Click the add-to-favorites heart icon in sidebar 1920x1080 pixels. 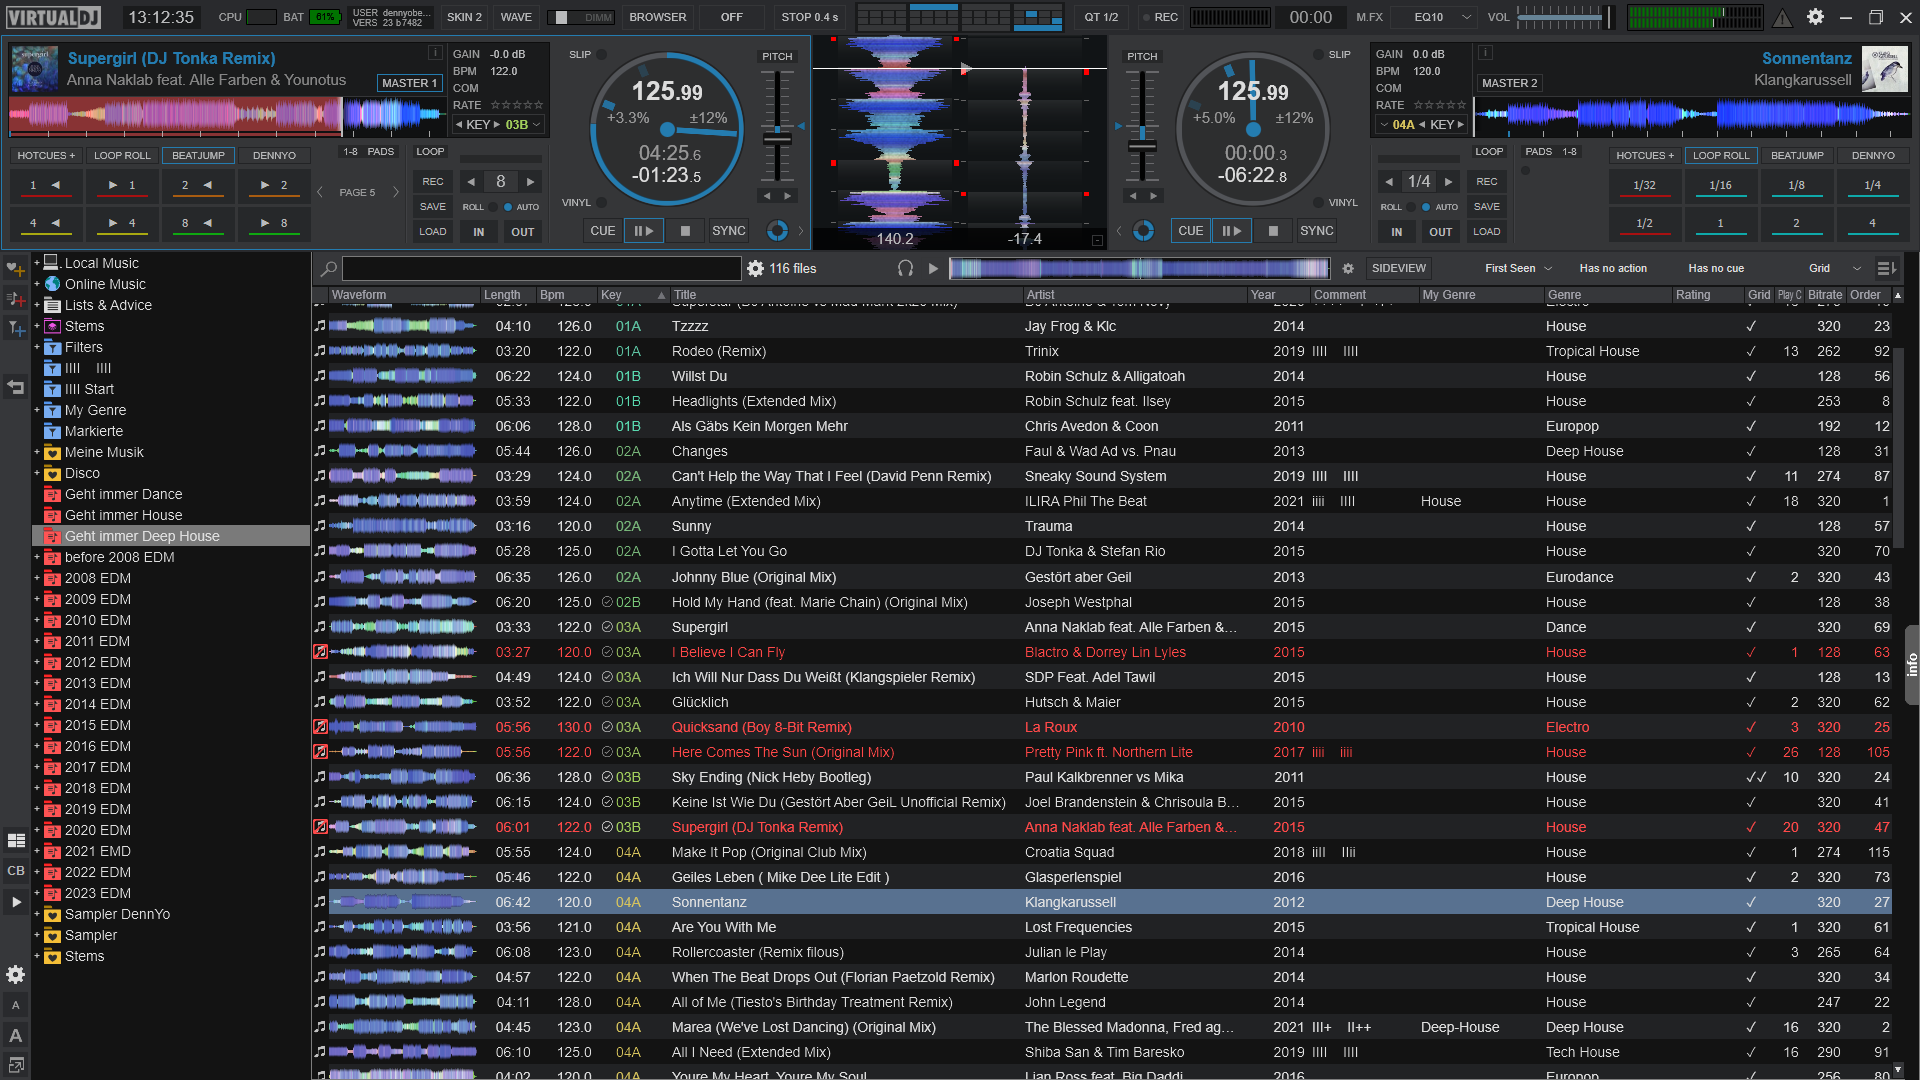coord(16,268)
